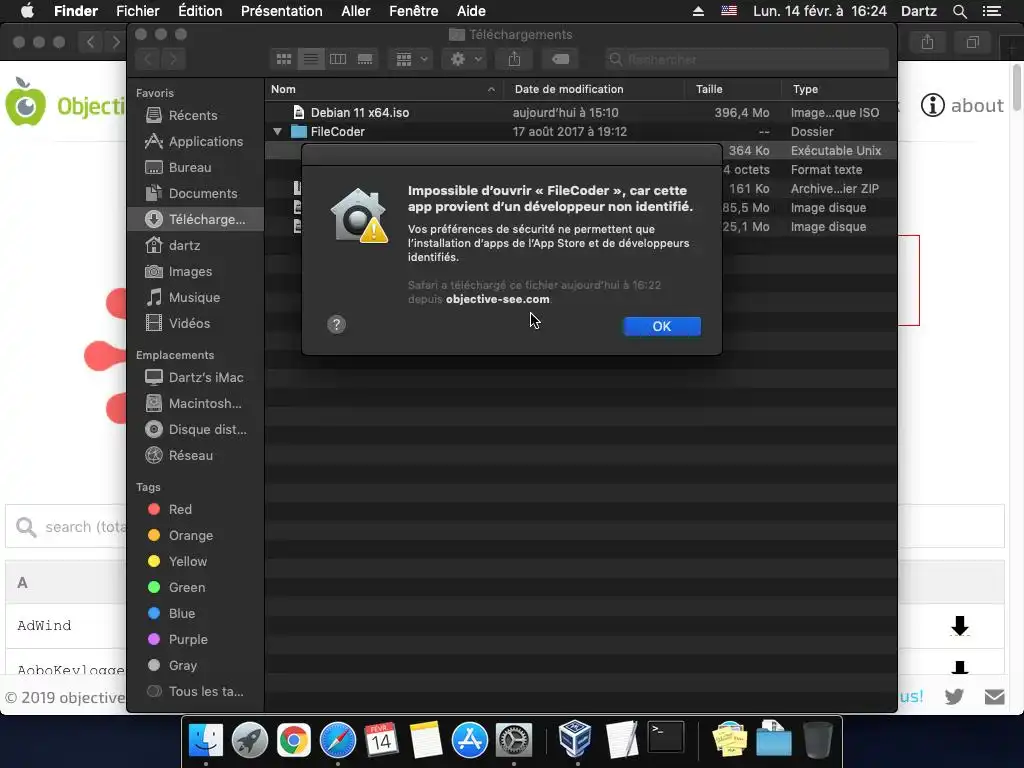Open the dartz home folder
Image resolution: width=1024 pixels, height=768 pixels.
pos(195,246)
